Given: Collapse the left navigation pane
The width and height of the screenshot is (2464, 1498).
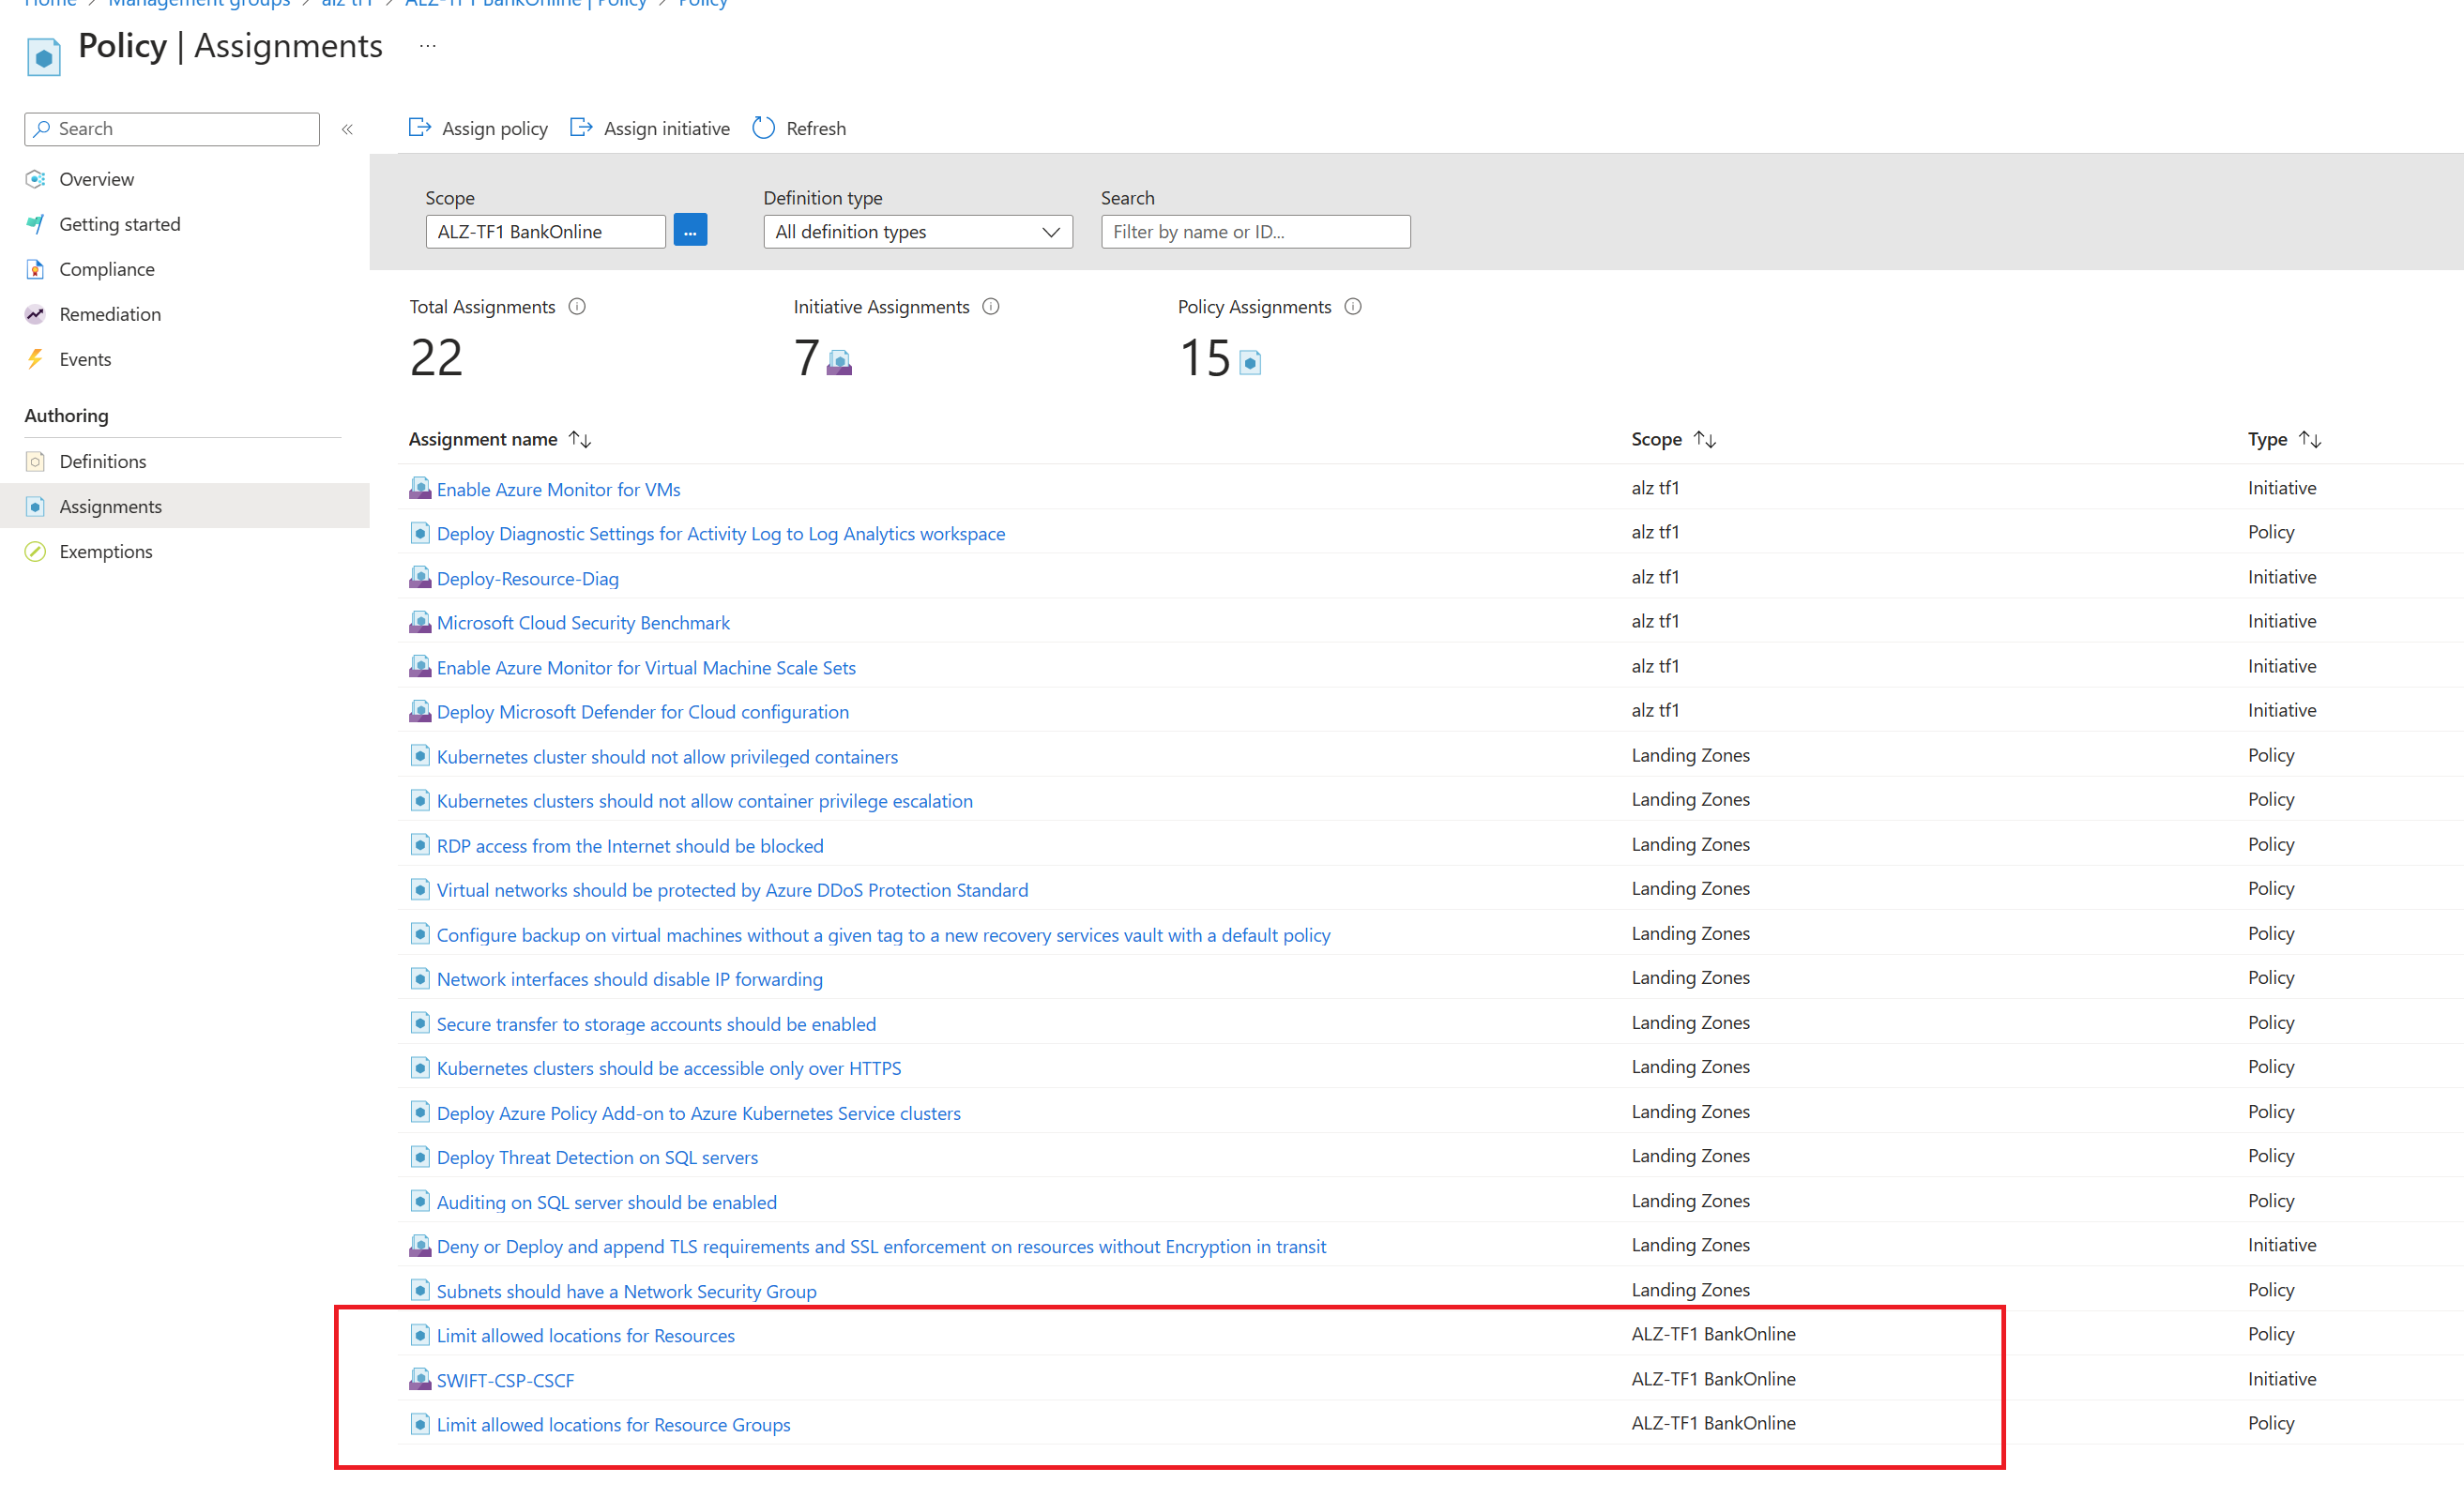Looking at the screenshot, I should point(347,129).
